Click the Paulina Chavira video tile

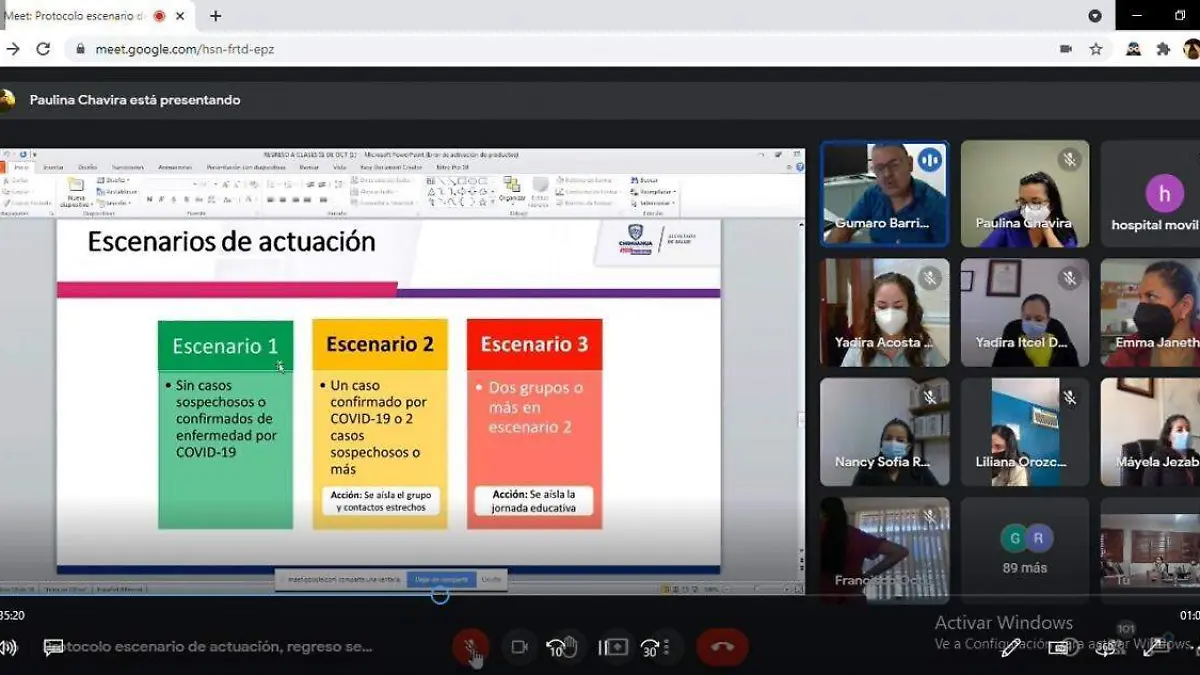(x=1024, y=193)
